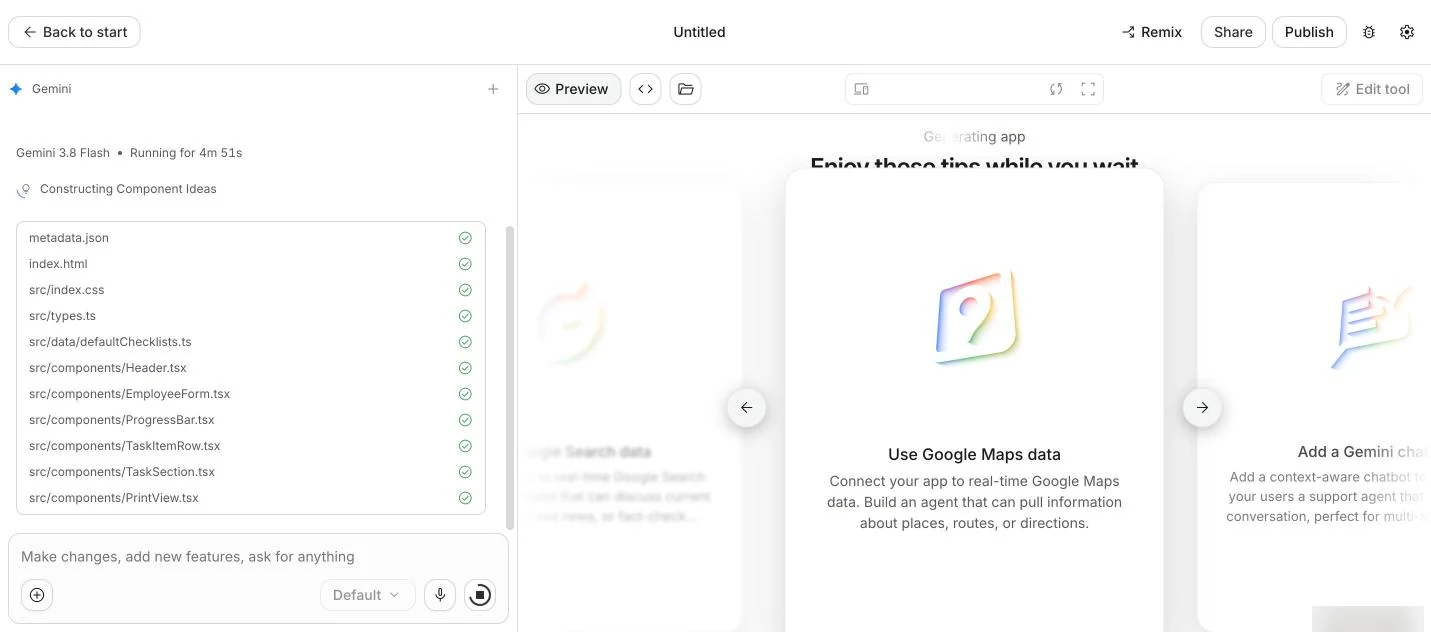1431x632 pixels.
Task: Switch to the code view icon
Action: [645, 89]
